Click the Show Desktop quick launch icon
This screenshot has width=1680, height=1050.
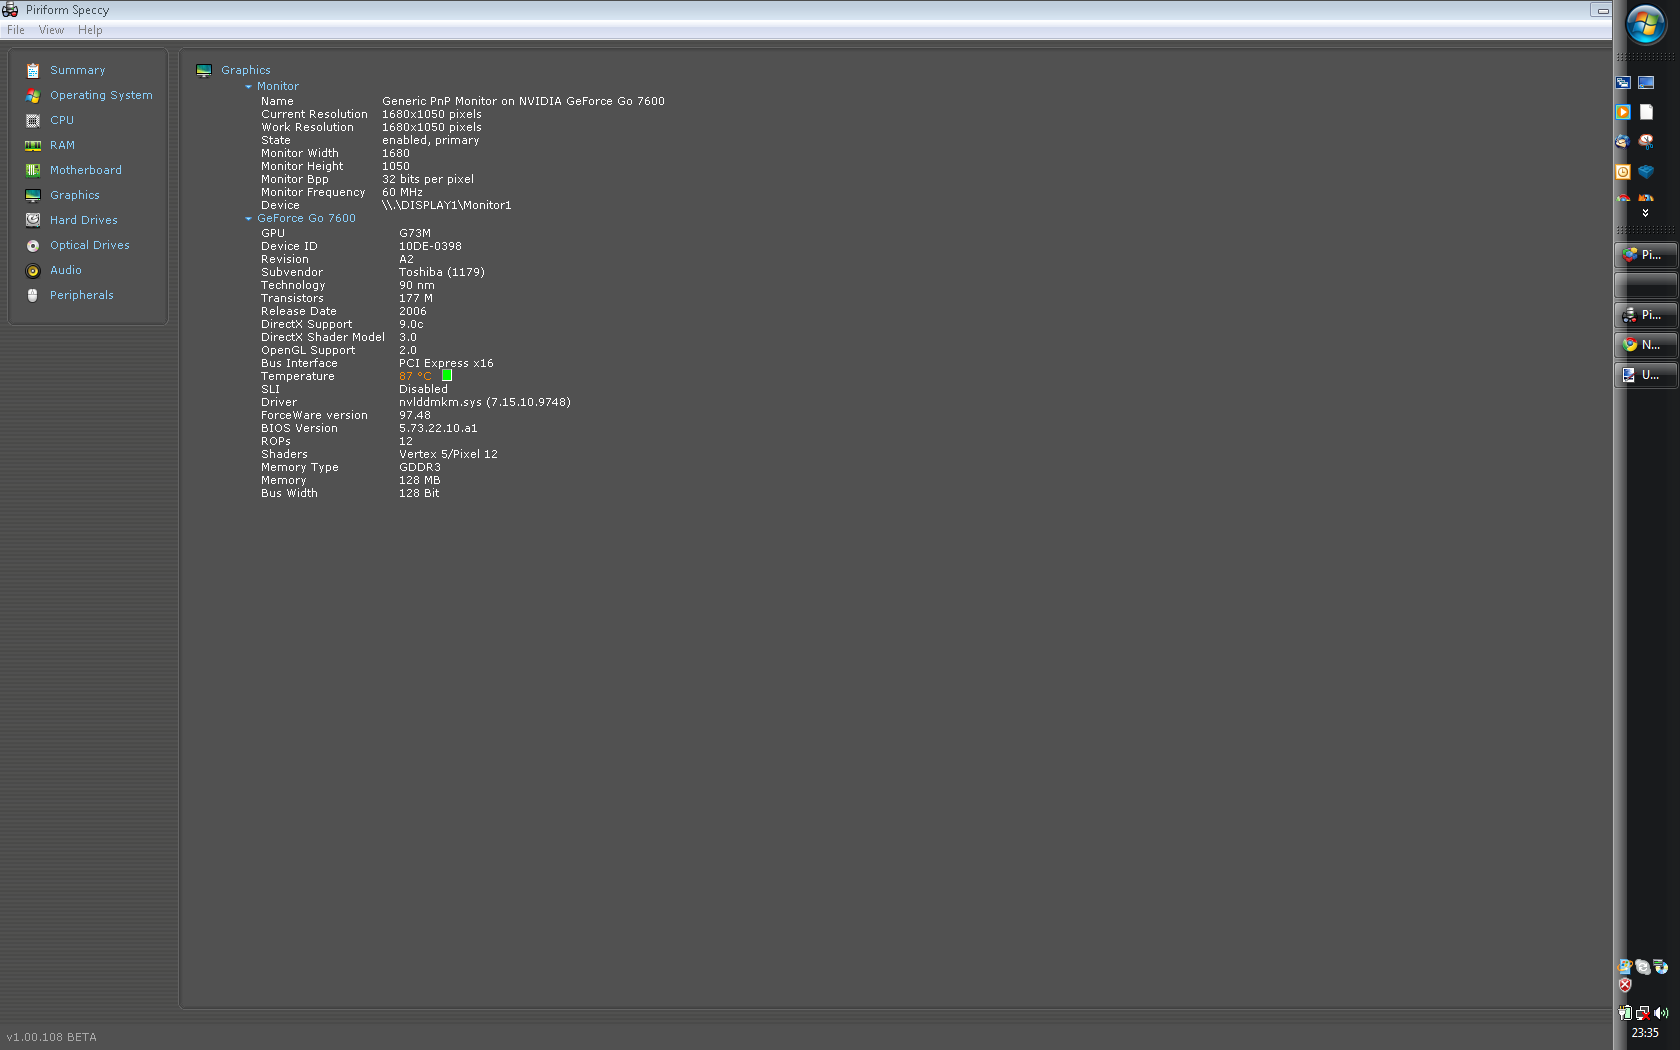click(x=1646, y=83)
